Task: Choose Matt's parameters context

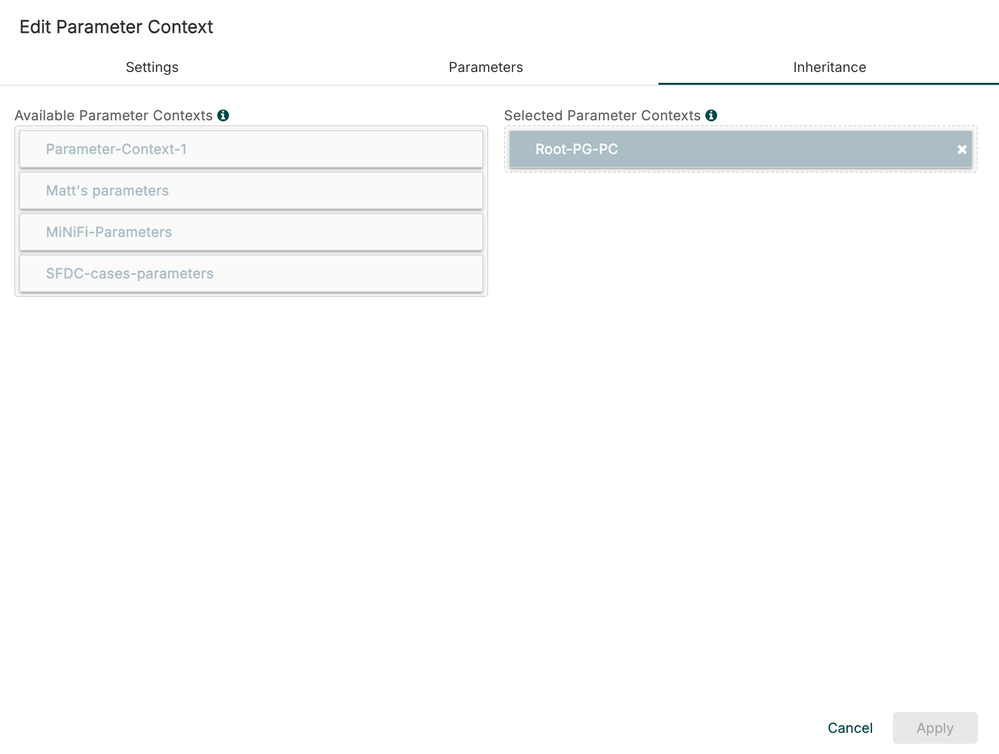Action: click(x=251, y=191)
